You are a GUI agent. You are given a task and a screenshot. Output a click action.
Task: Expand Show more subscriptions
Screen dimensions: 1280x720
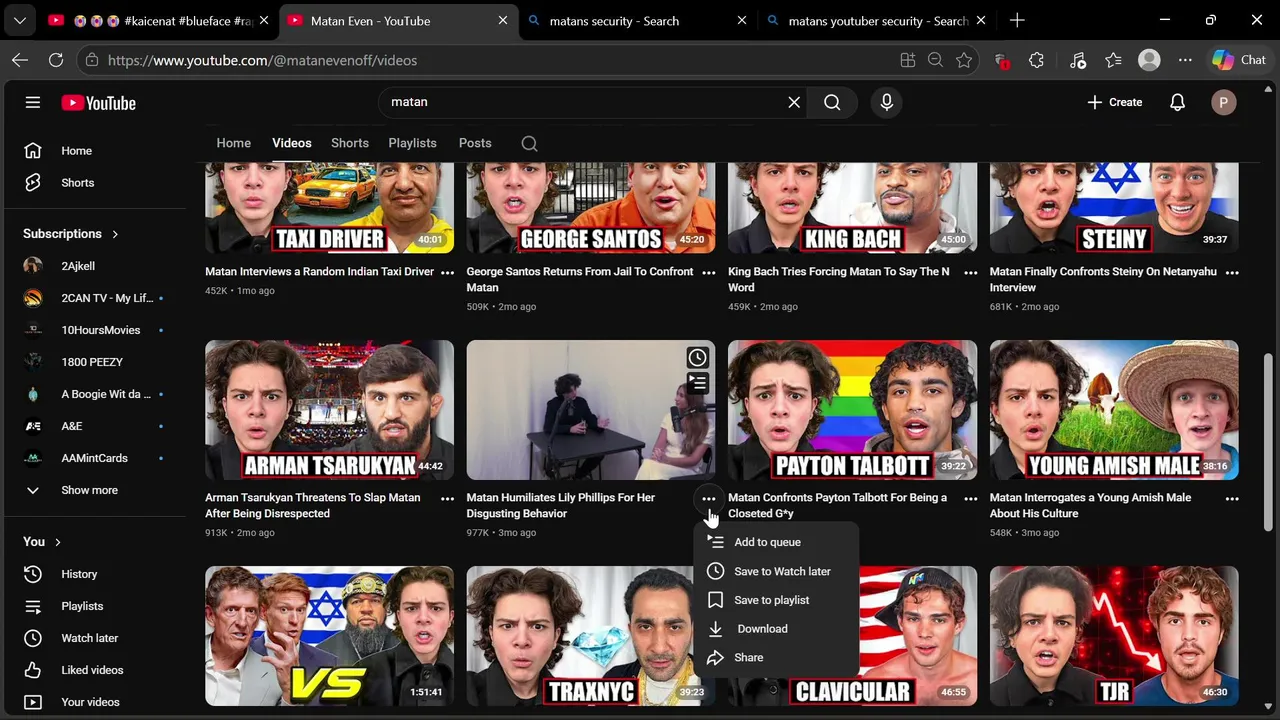(x=90, y=490)
